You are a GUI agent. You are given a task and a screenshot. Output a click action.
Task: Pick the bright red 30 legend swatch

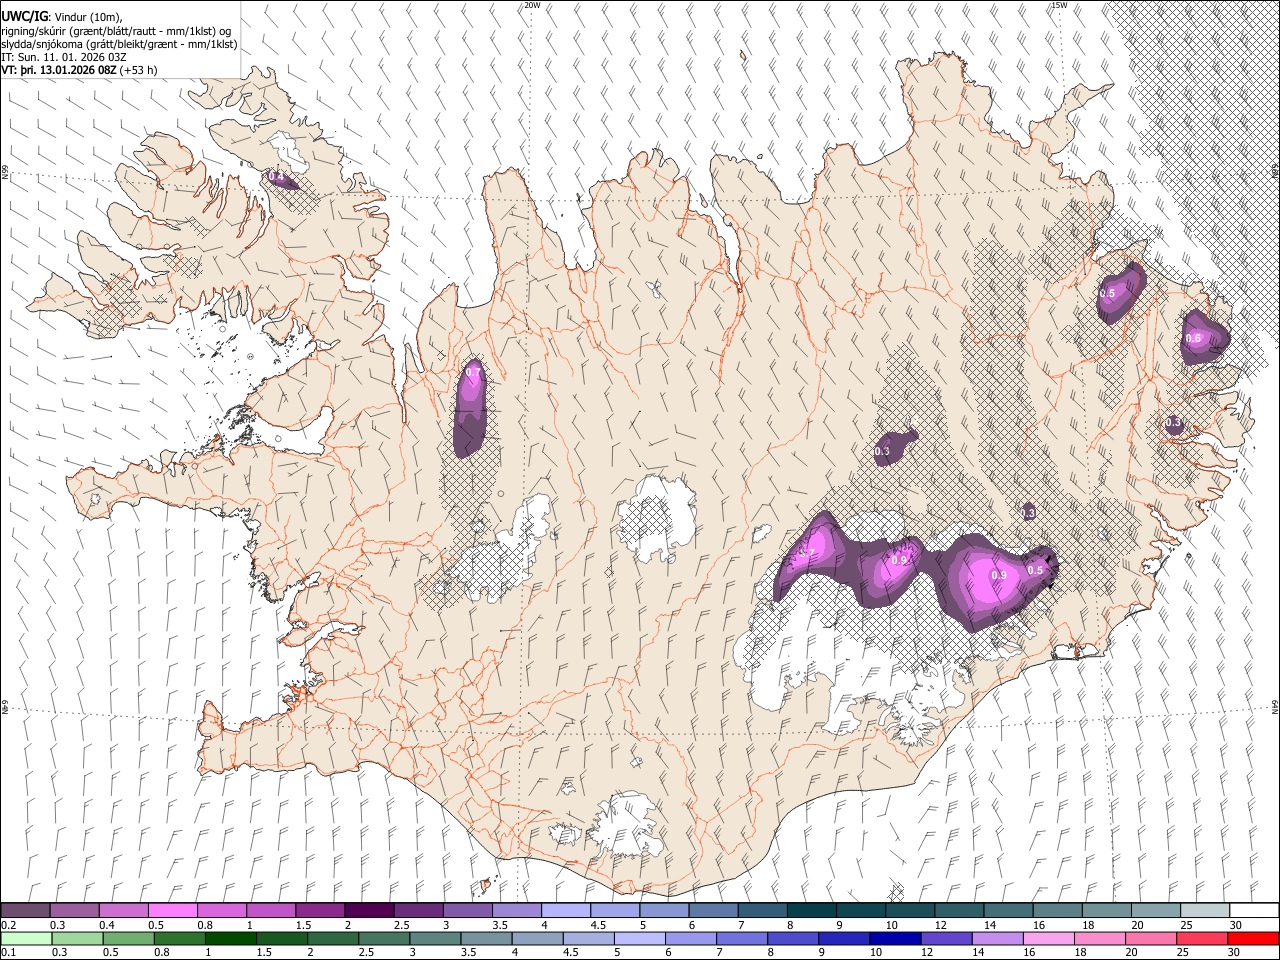point(1253,938)
